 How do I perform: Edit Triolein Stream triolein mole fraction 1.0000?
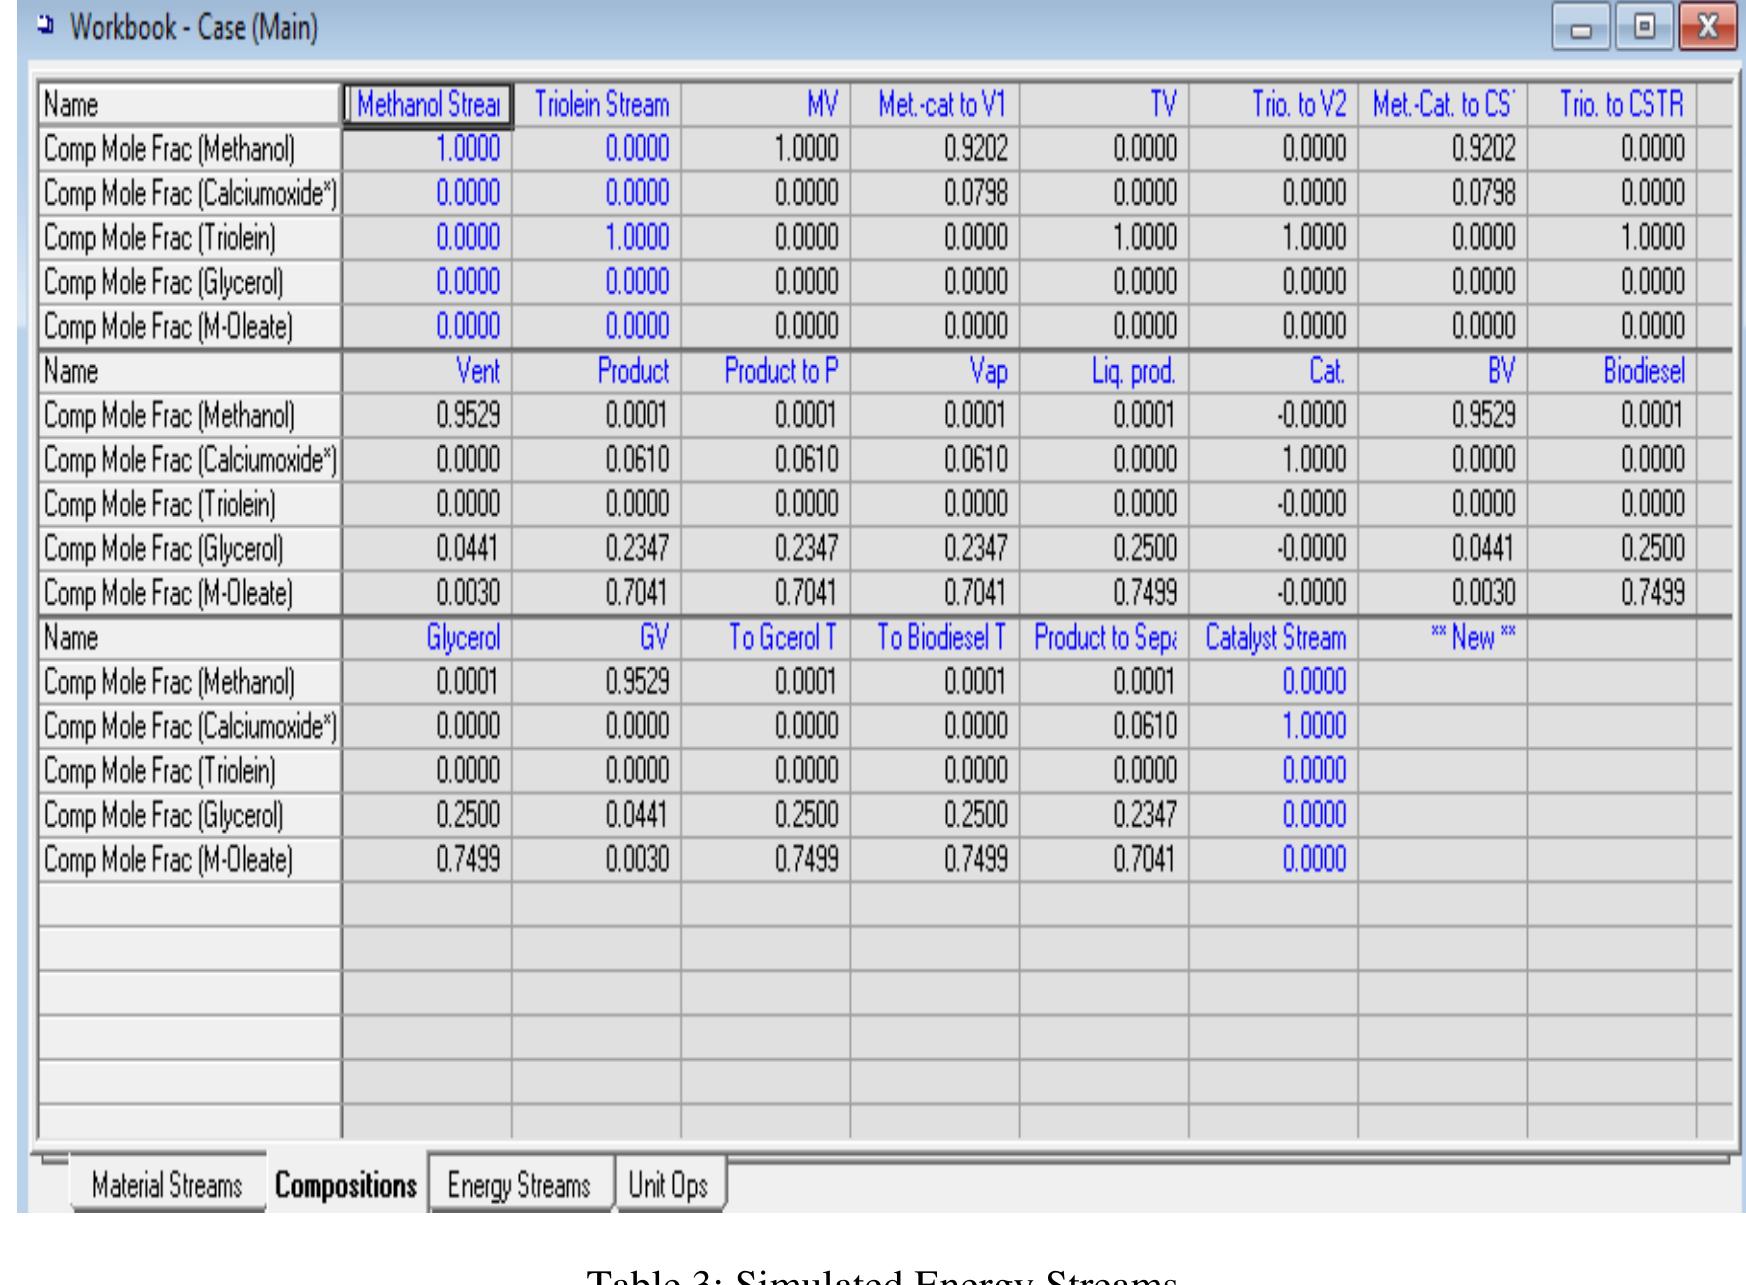(x=597, y=238)
